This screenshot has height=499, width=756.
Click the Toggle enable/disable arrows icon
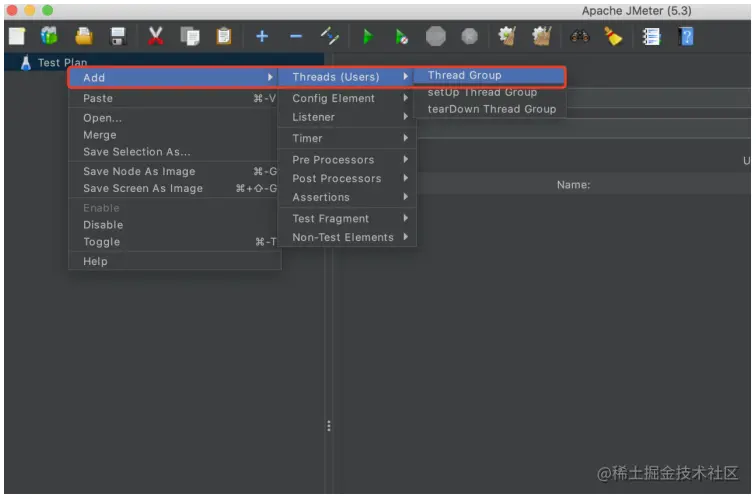click(x=330, y=36)
